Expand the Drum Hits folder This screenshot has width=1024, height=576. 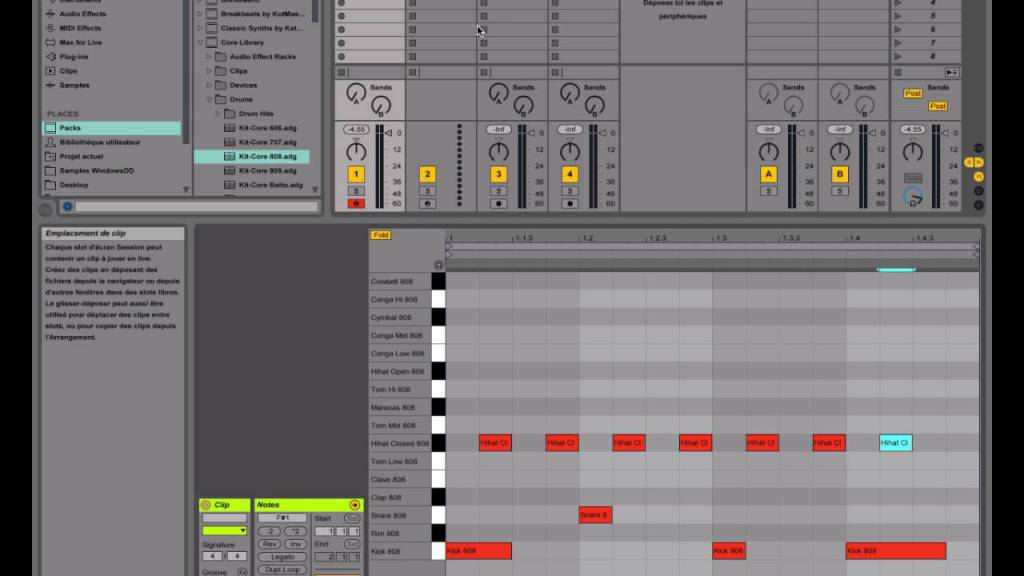[218, 114]
